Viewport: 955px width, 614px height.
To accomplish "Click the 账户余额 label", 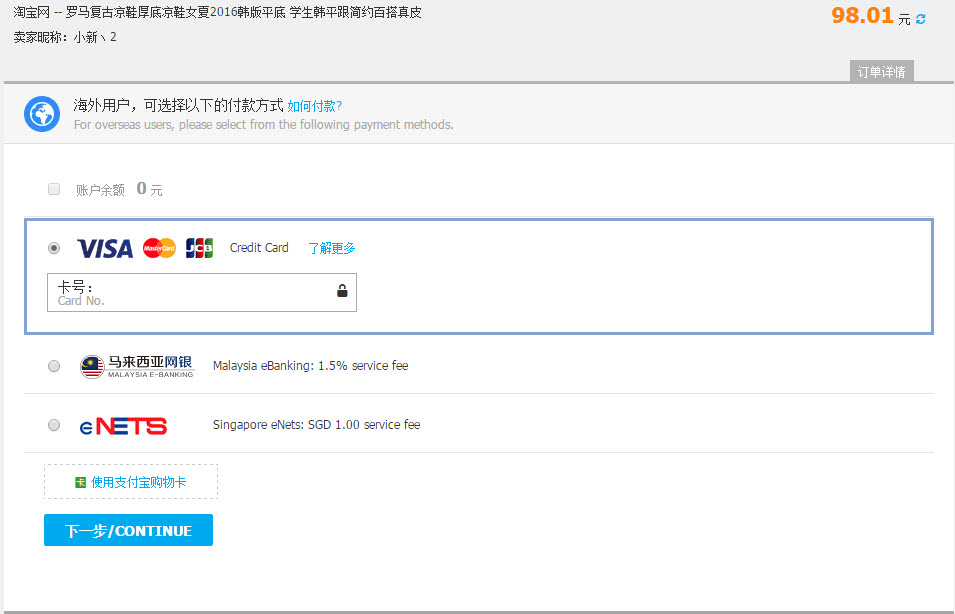I will point(100,190).
